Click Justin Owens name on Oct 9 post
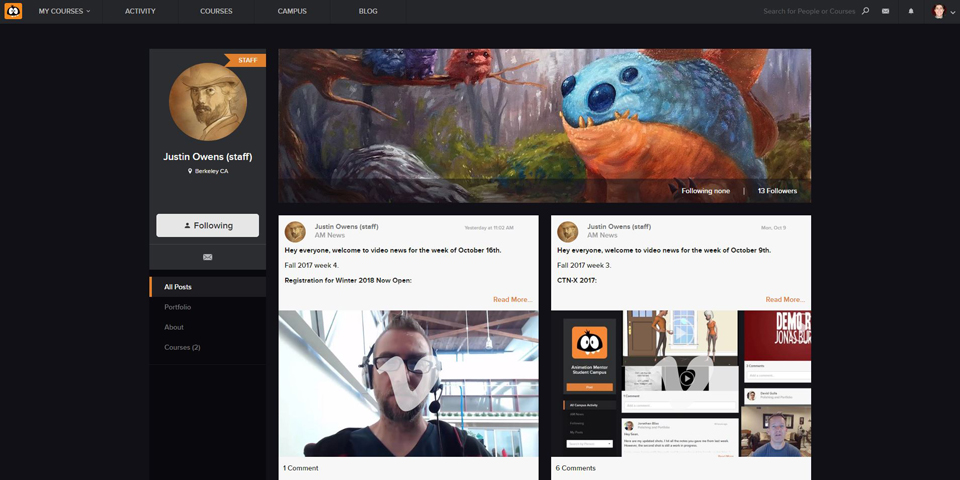The image size is (960, 480). click(619, 227)
